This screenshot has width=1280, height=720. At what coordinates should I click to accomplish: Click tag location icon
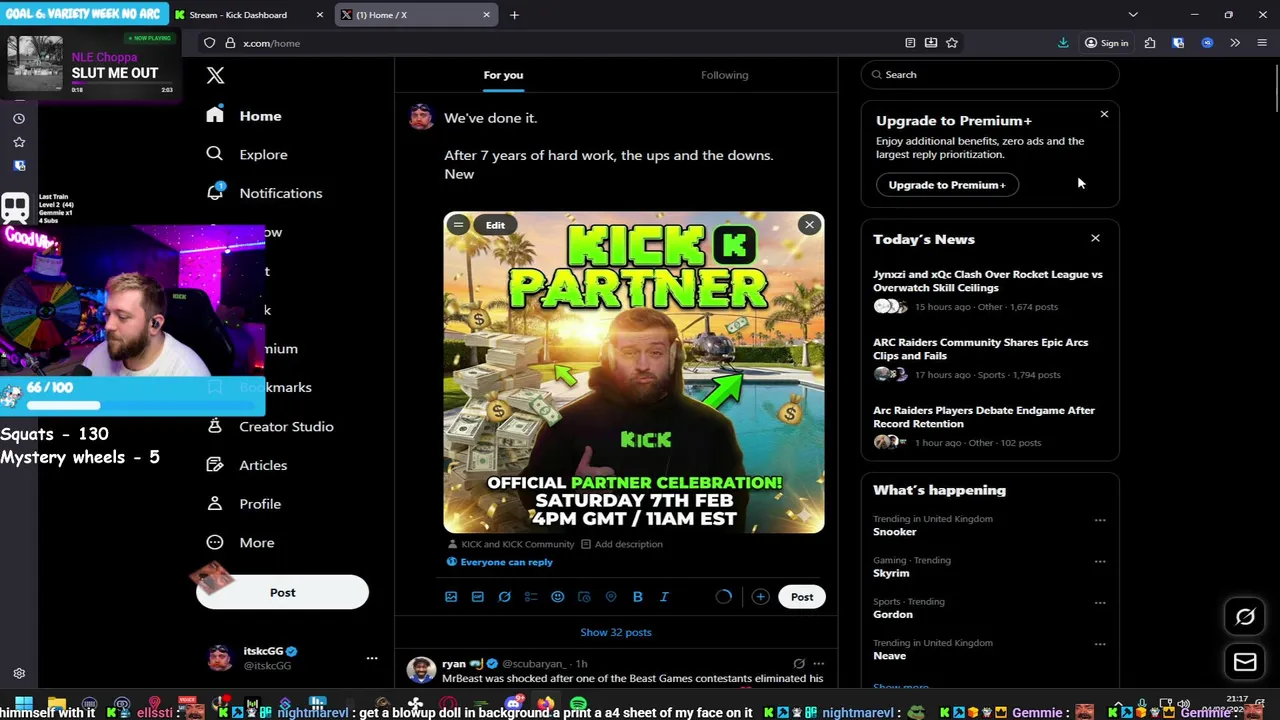point(611,597)
